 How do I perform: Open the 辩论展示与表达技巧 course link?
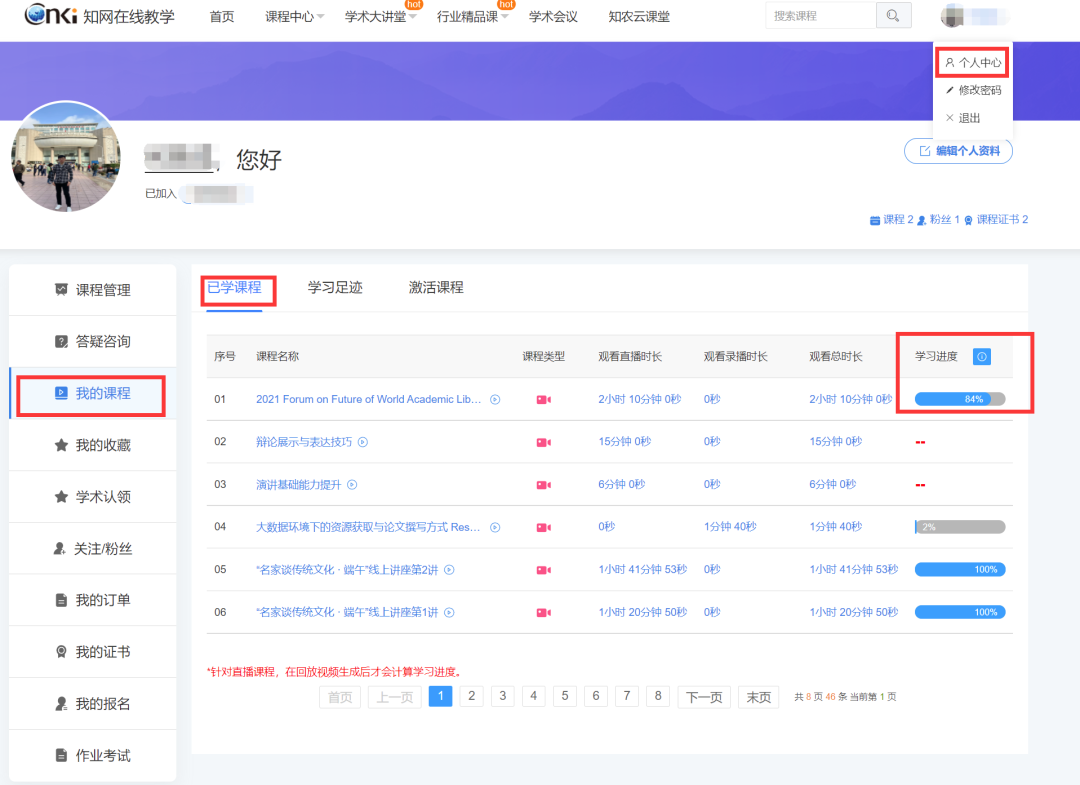coord(304,442)
